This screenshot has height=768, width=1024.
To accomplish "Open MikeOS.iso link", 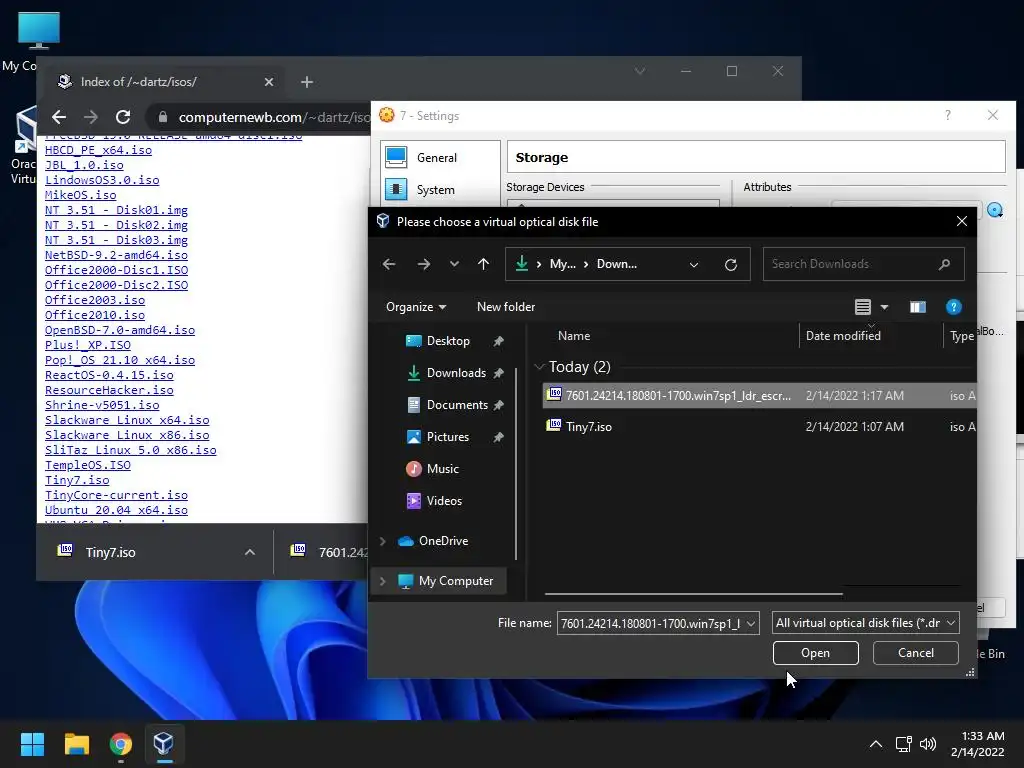I will (x=80, y=195).
